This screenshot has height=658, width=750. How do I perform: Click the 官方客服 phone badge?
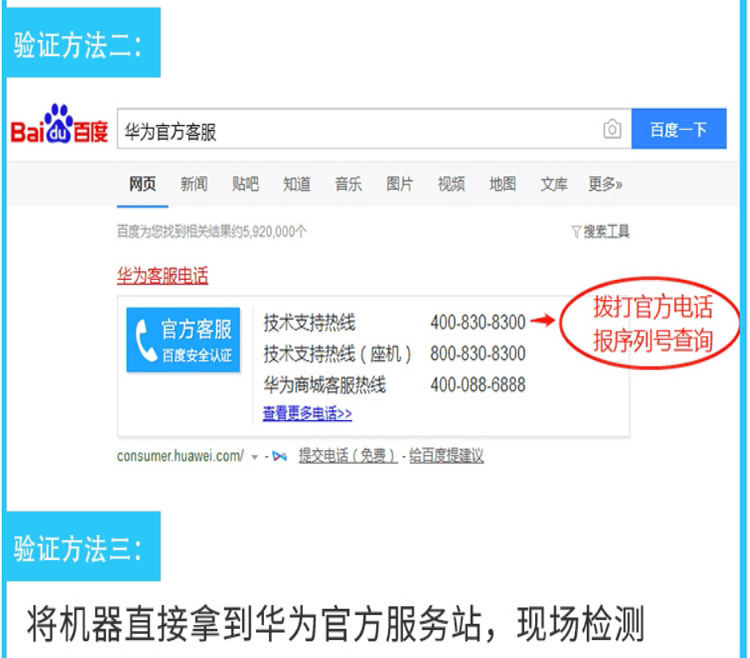click(x=183, y=340)
